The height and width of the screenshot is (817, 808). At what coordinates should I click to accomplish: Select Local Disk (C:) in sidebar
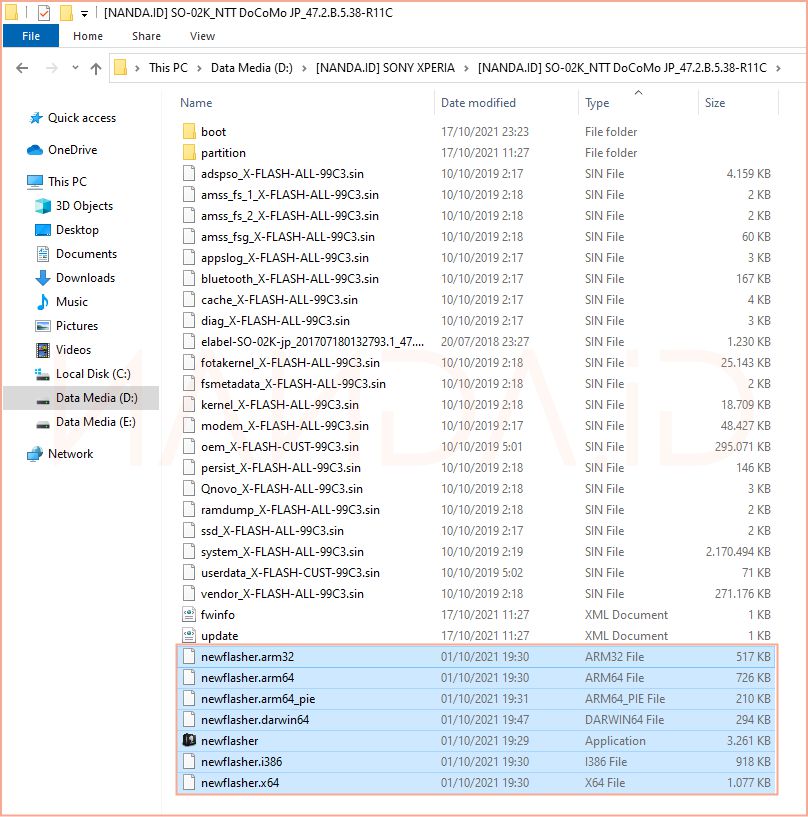point(92,374)
